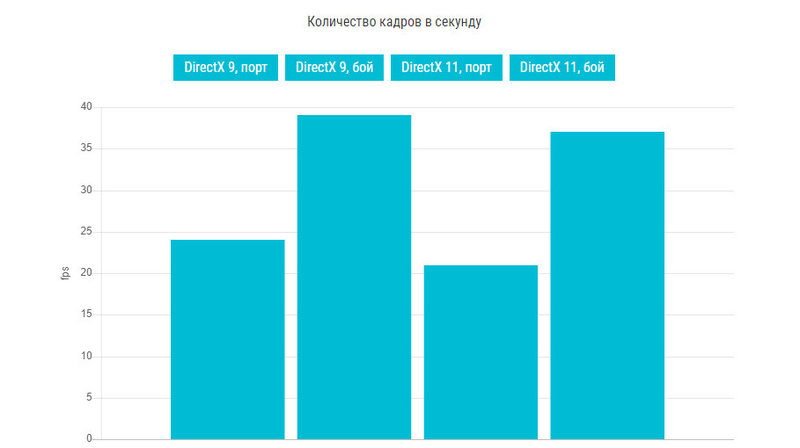The height and width of the screenshot is (448, 800).
Task: Click the rotated "fps" y-axis label
Action: 65,273
